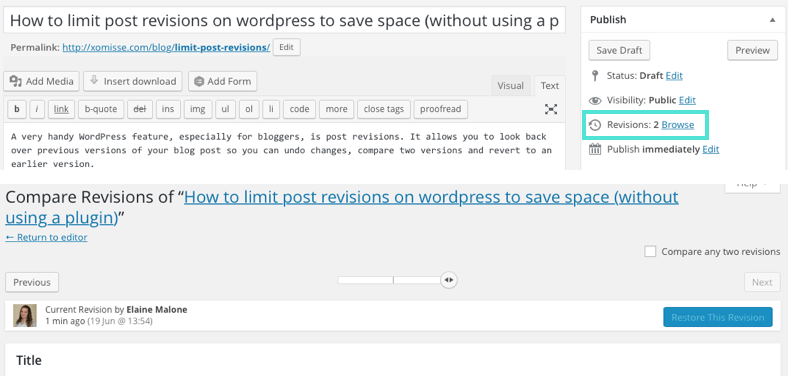Click the ins quicktag button
Viewport: 788px width, 376px height.
click(x=168, y=109)
